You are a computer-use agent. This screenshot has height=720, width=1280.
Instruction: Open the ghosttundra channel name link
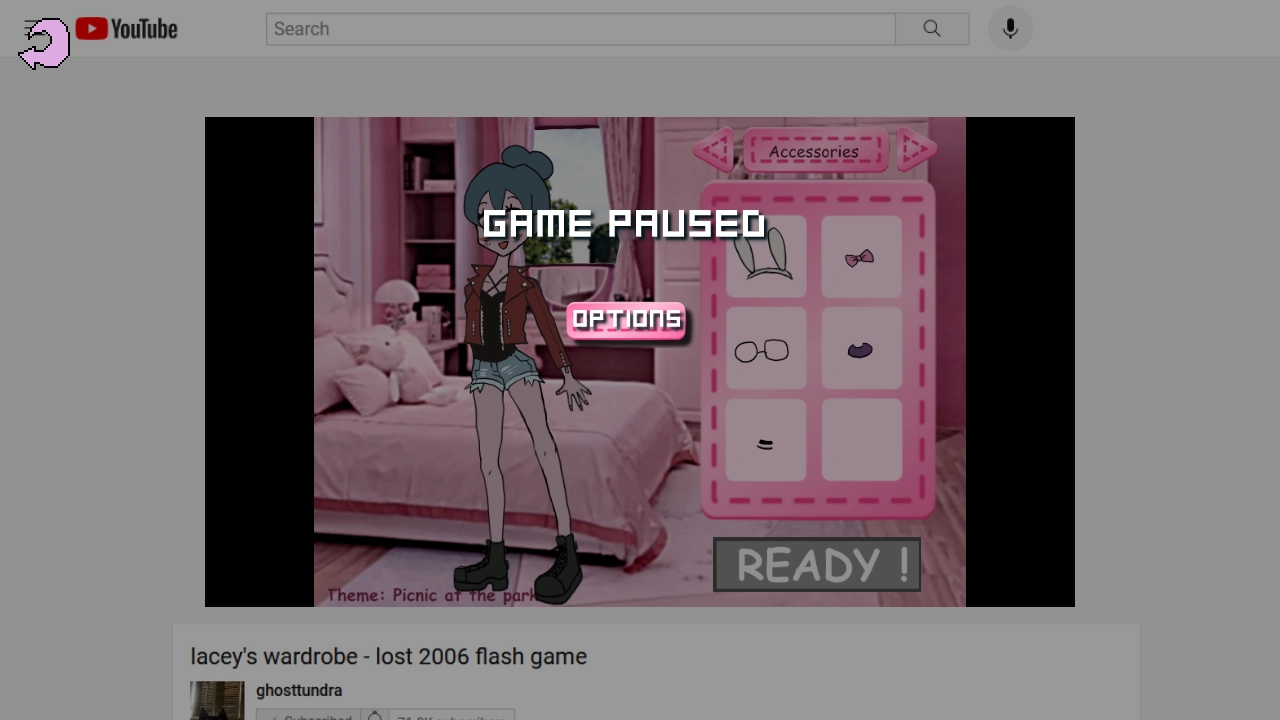[299, 690]
